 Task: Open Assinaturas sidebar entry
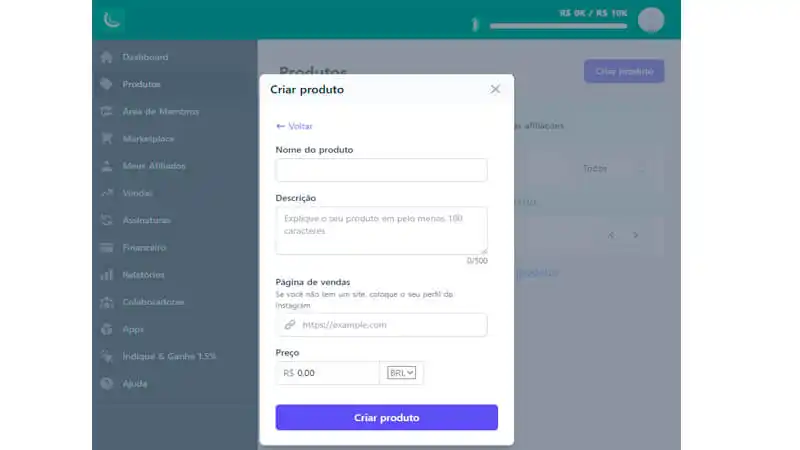(x=146, y=220)
